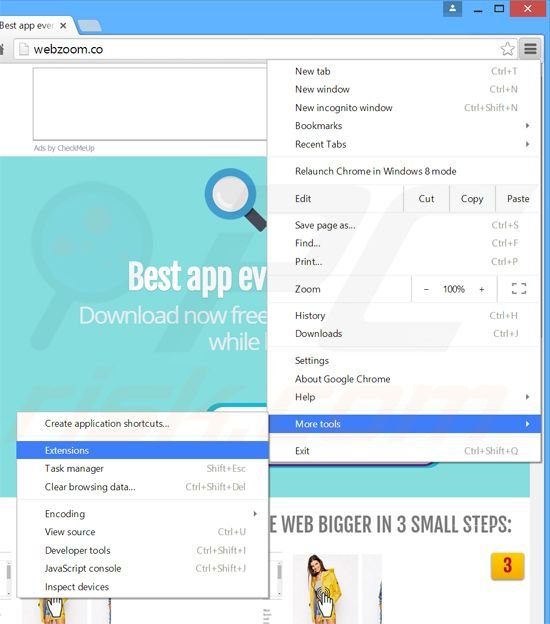Select New tab menu entry
550x624 pixels.
click(x=404, y=71)
